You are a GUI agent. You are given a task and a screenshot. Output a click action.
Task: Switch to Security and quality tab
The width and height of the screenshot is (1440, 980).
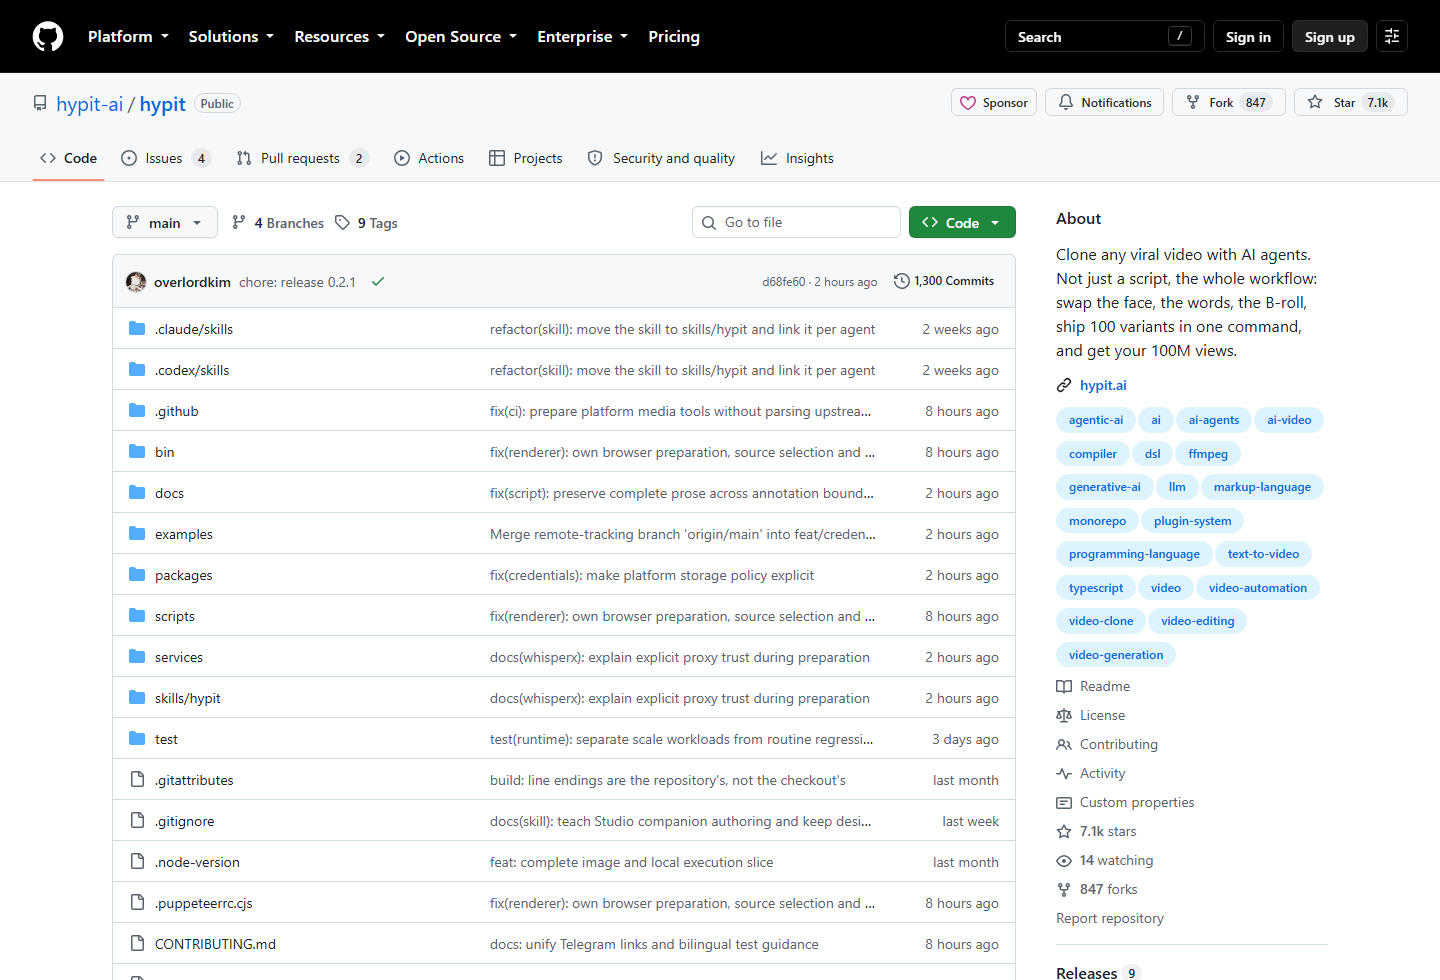pyautogui.click(x=661, y=158)
